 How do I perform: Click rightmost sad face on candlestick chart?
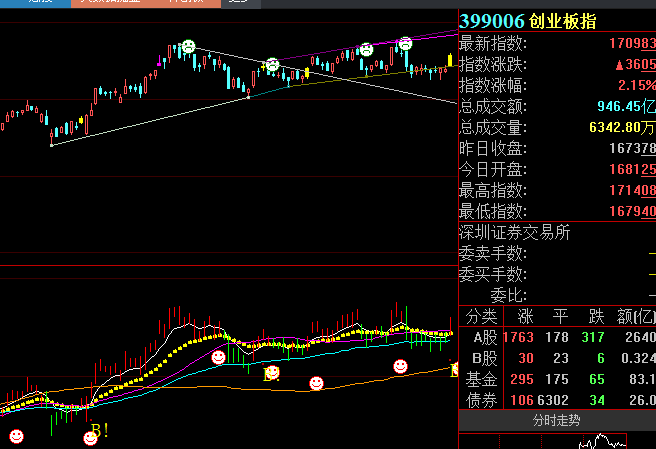[405, 43]
